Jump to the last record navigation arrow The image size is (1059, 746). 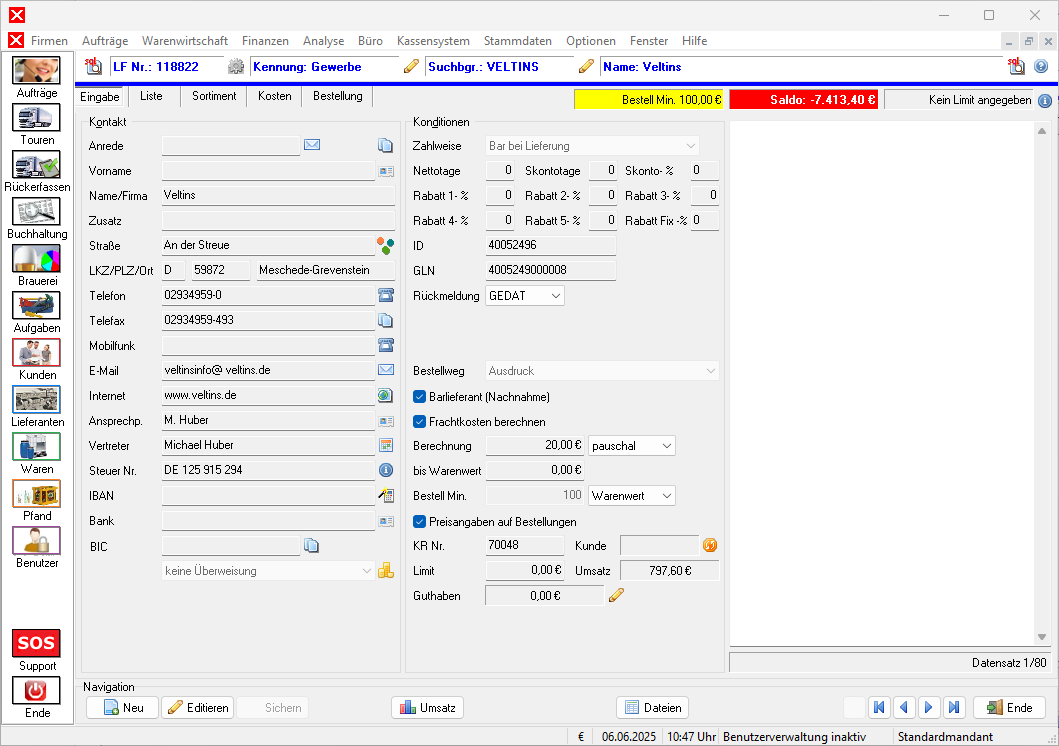pos(953,708)
